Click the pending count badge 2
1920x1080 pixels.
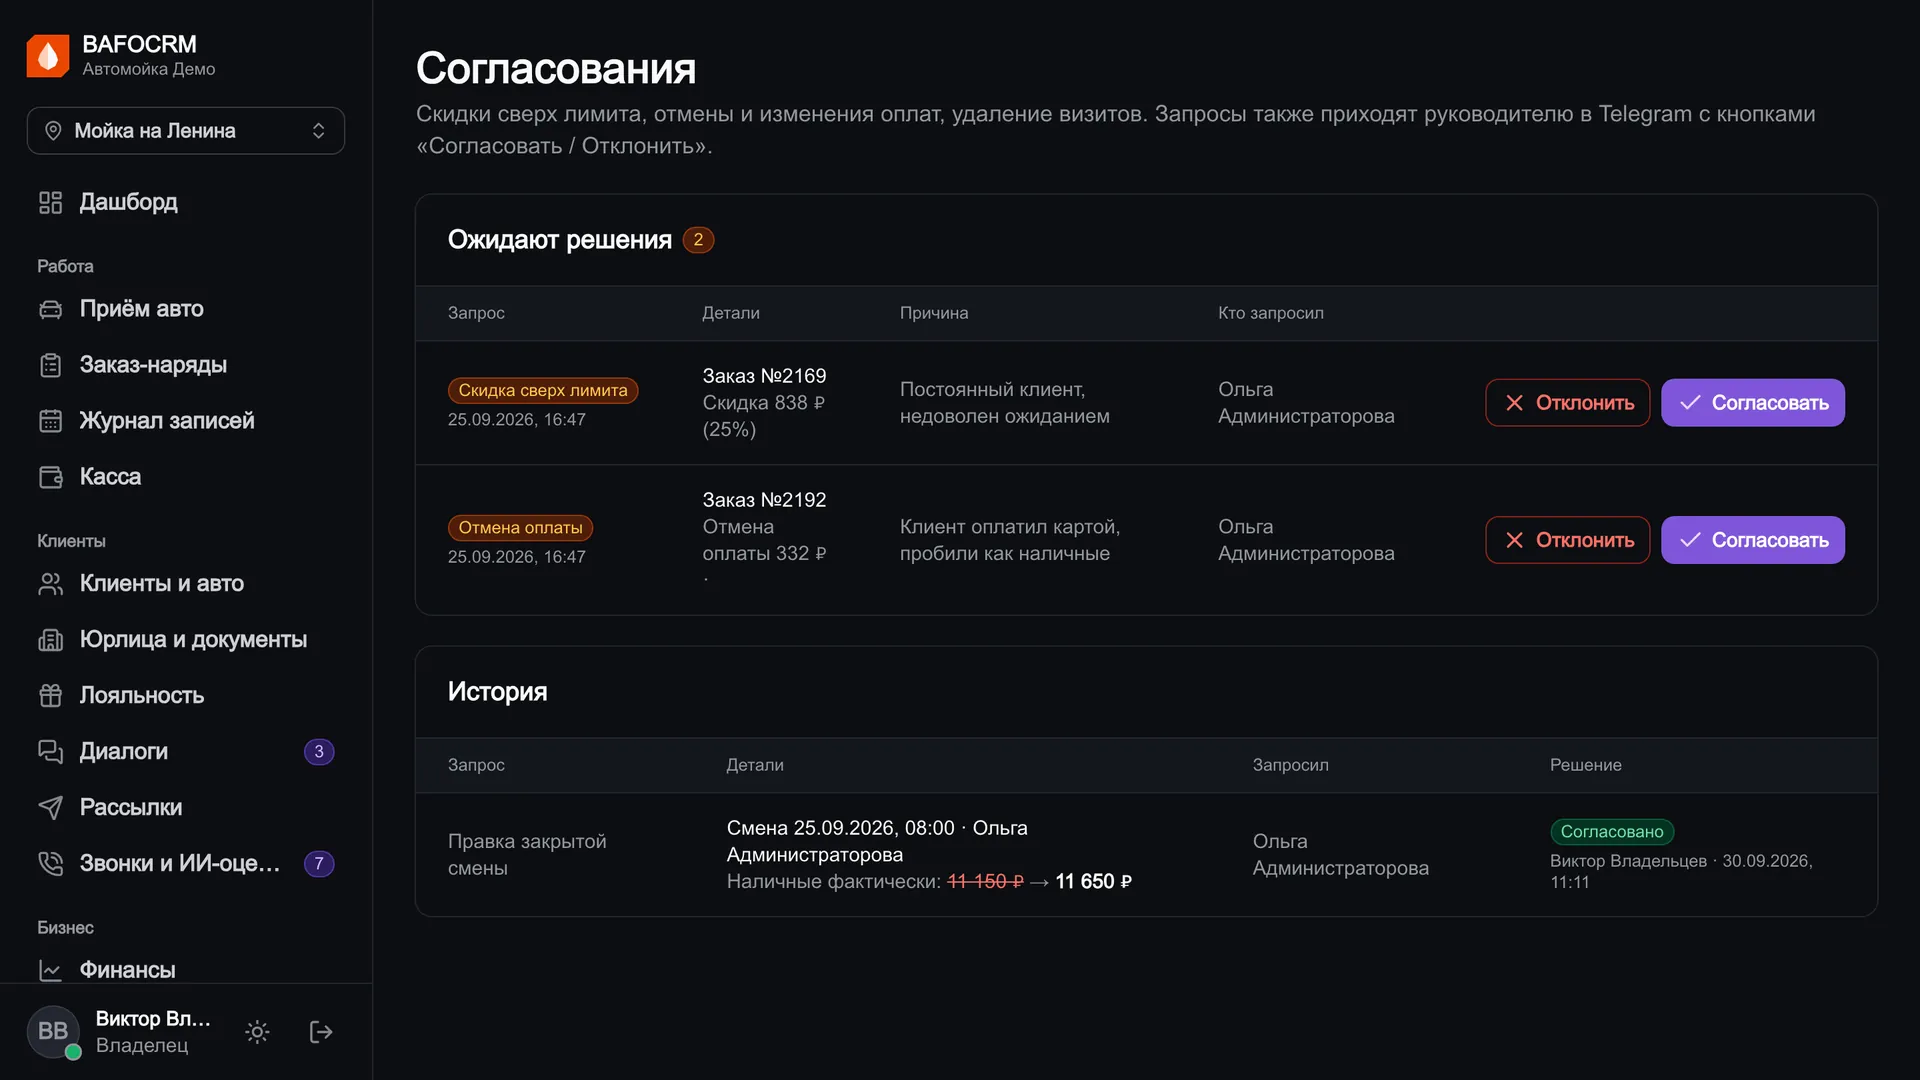698,240
